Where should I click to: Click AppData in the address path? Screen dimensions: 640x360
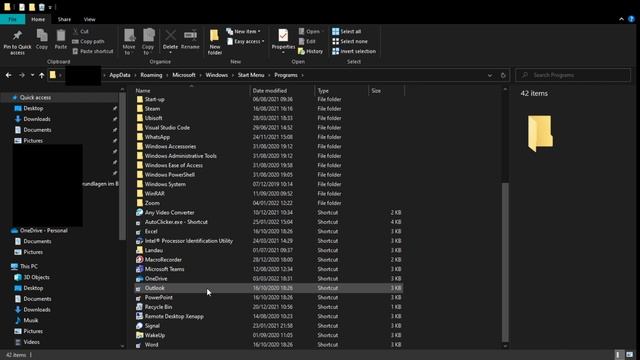point(120,75)
